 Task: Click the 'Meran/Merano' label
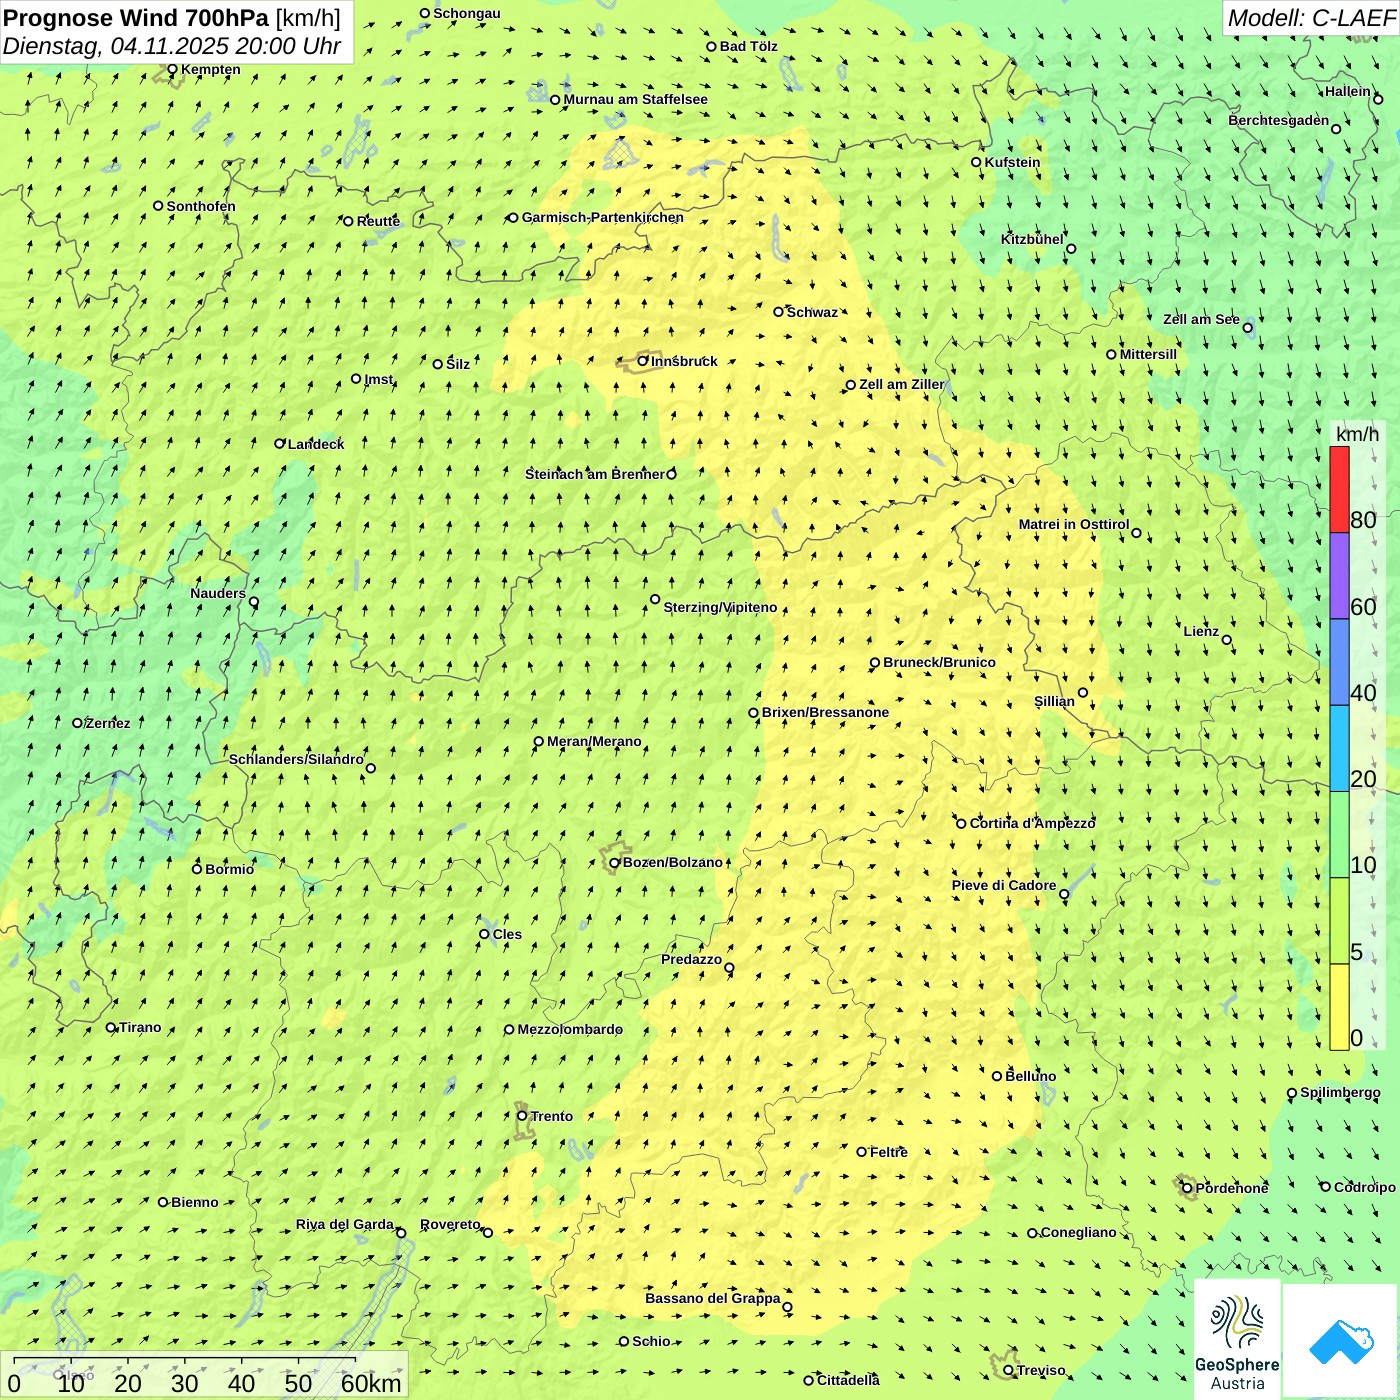click(594, 741)
